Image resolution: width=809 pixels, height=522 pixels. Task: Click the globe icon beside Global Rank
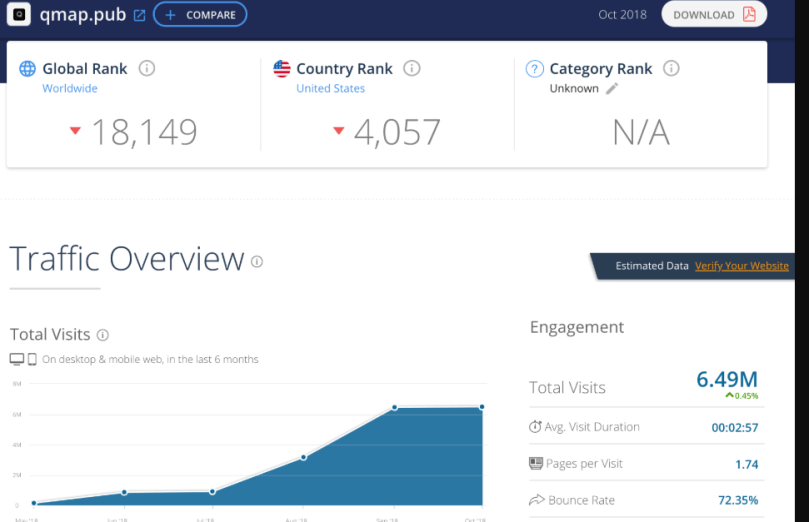pyautogui.click(x=28, y=69)
